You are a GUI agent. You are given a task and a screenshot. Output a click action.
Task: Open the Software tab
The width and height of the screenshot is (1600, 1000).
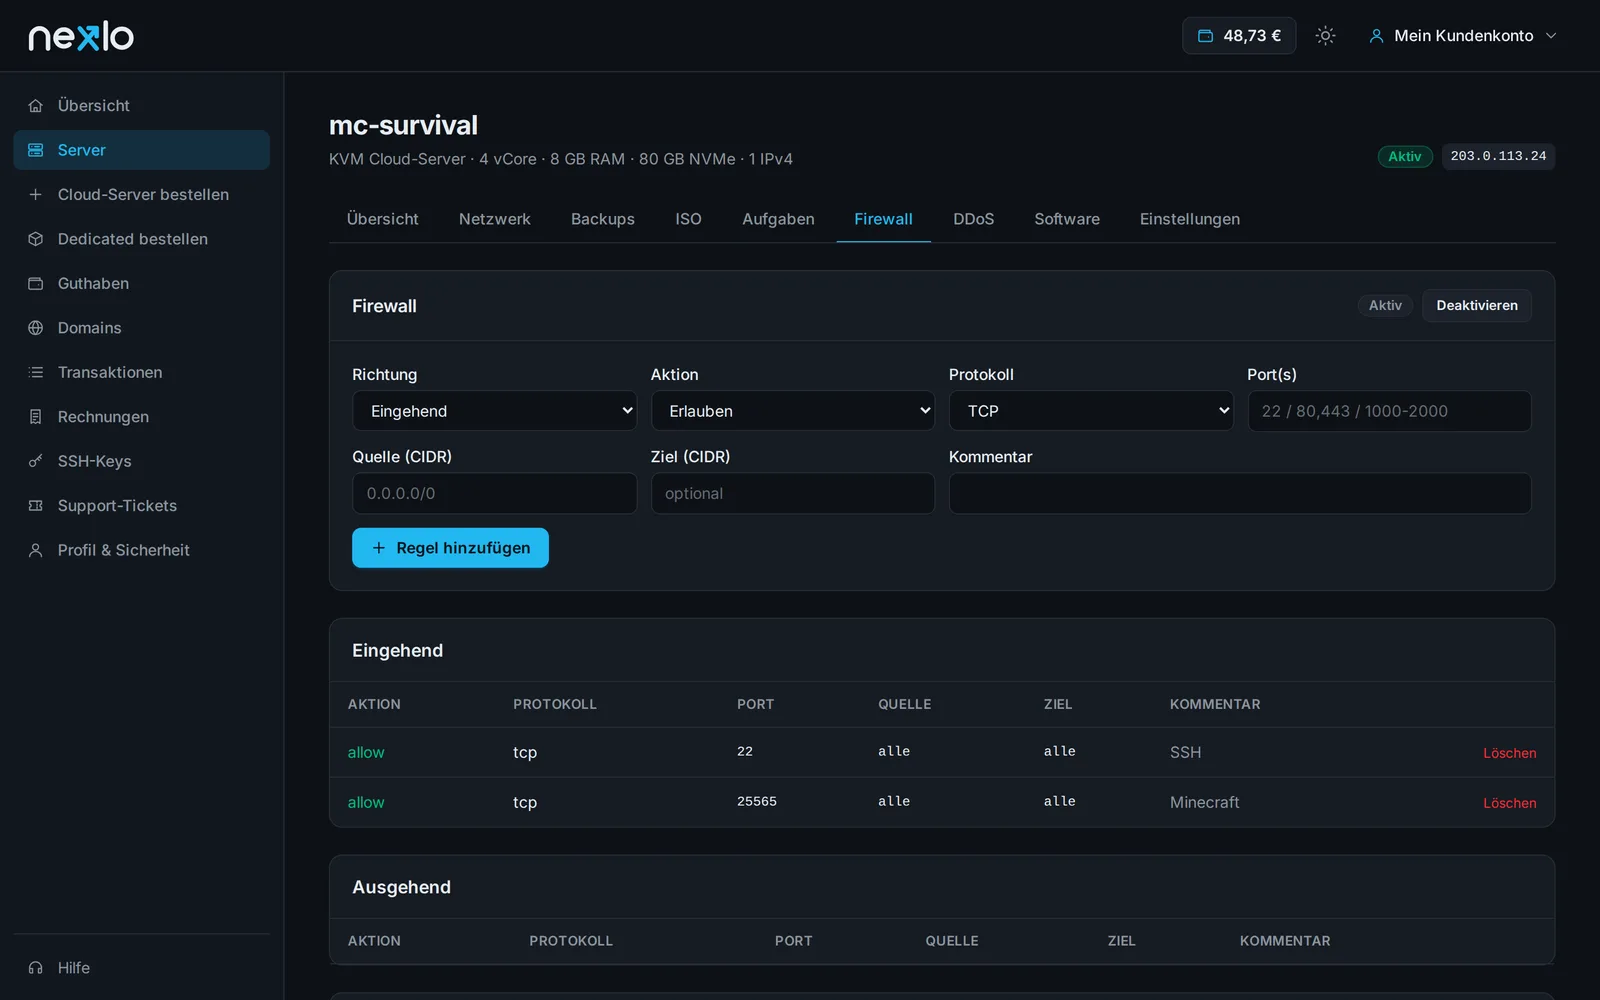(x=1067, y=219)
